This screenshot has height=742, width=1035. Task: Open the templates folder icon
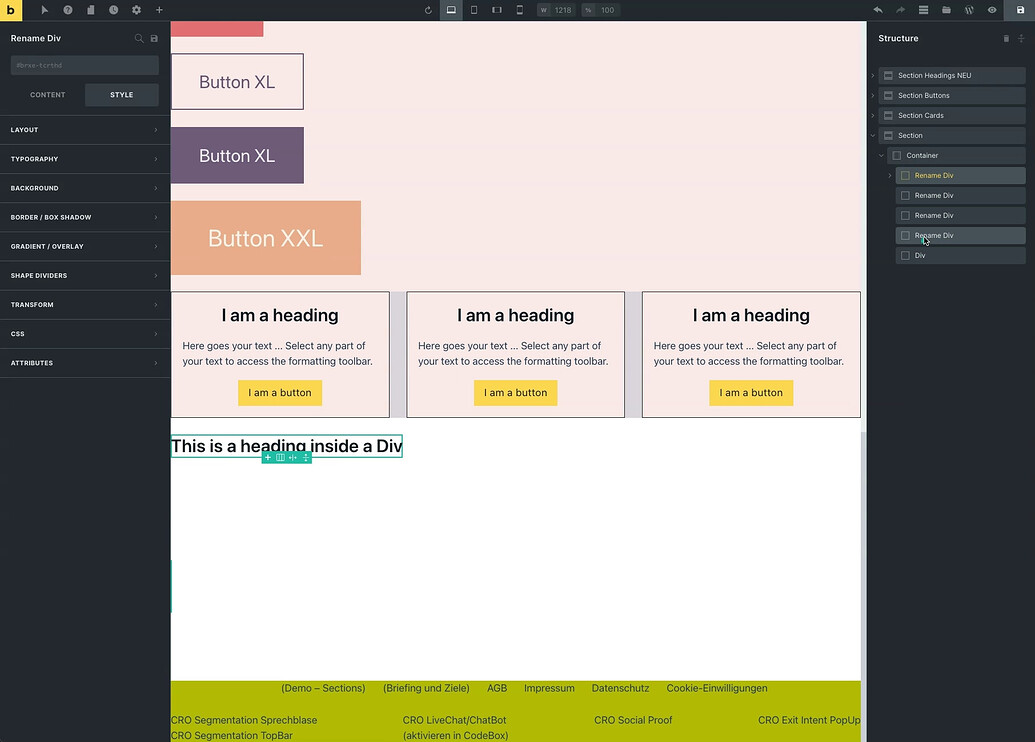[x=947, y=10]
